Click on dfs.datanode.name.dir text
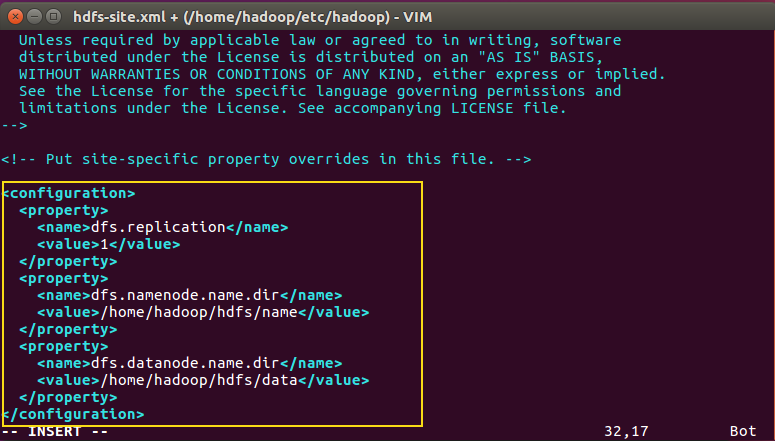 click(x=183, y=363)
